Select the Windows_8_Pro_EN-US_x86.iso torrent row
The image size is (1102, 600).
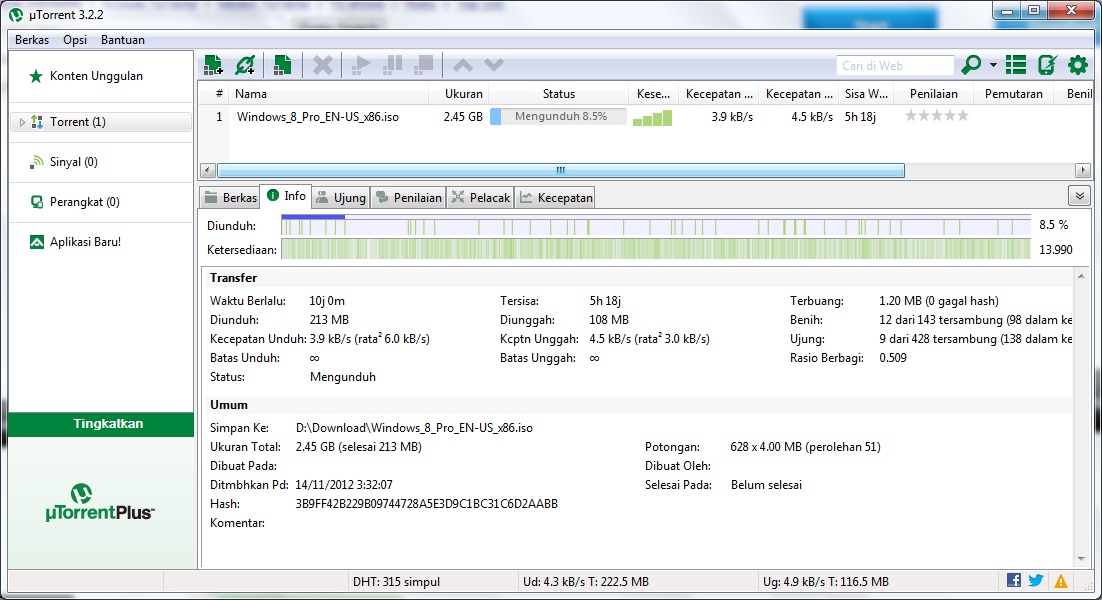(645, 117)
